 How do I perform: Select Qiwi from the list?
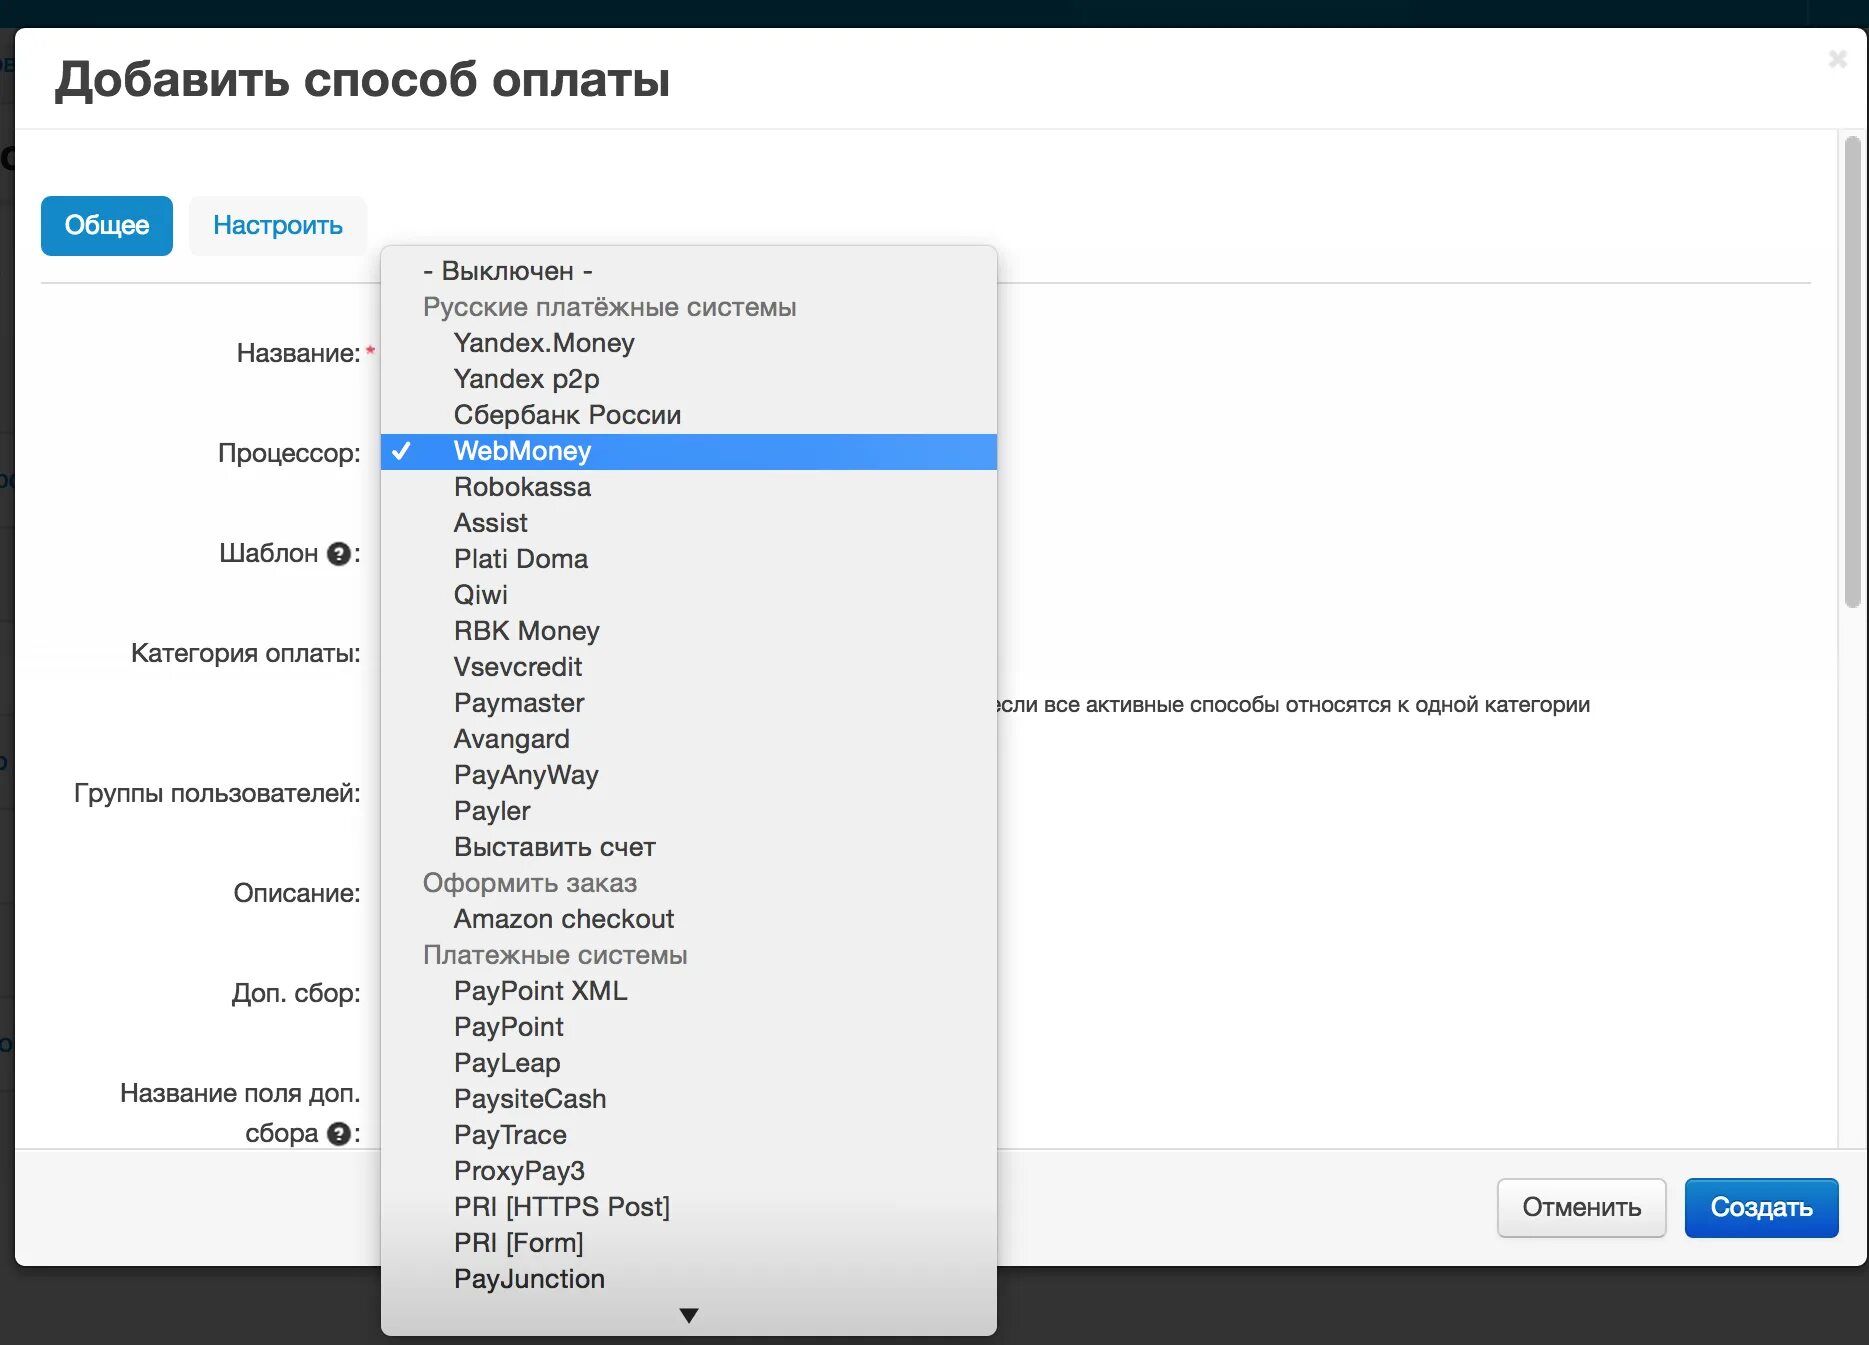coord(689,595)
